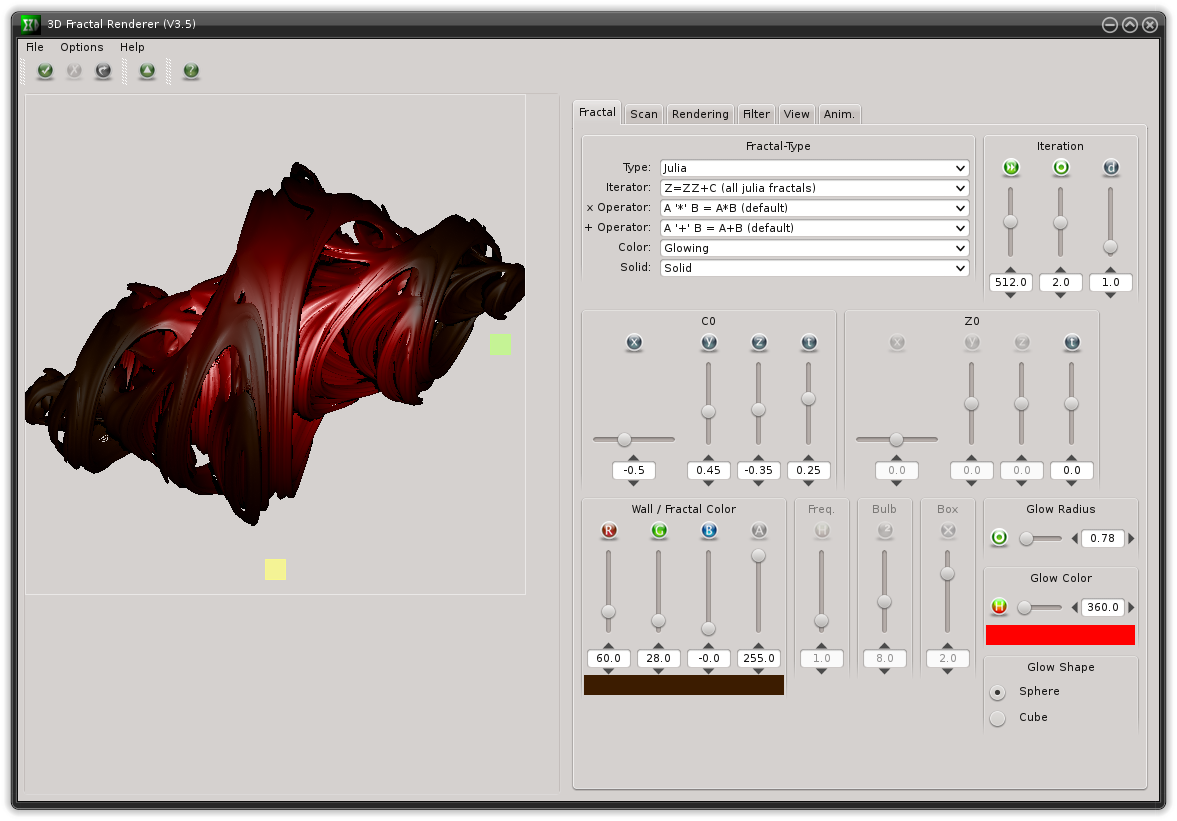Viewport: 1177px width, 821px height.
Task: Click the green fast-forward icon under Iteration
Action: [x=1011, y=168]
